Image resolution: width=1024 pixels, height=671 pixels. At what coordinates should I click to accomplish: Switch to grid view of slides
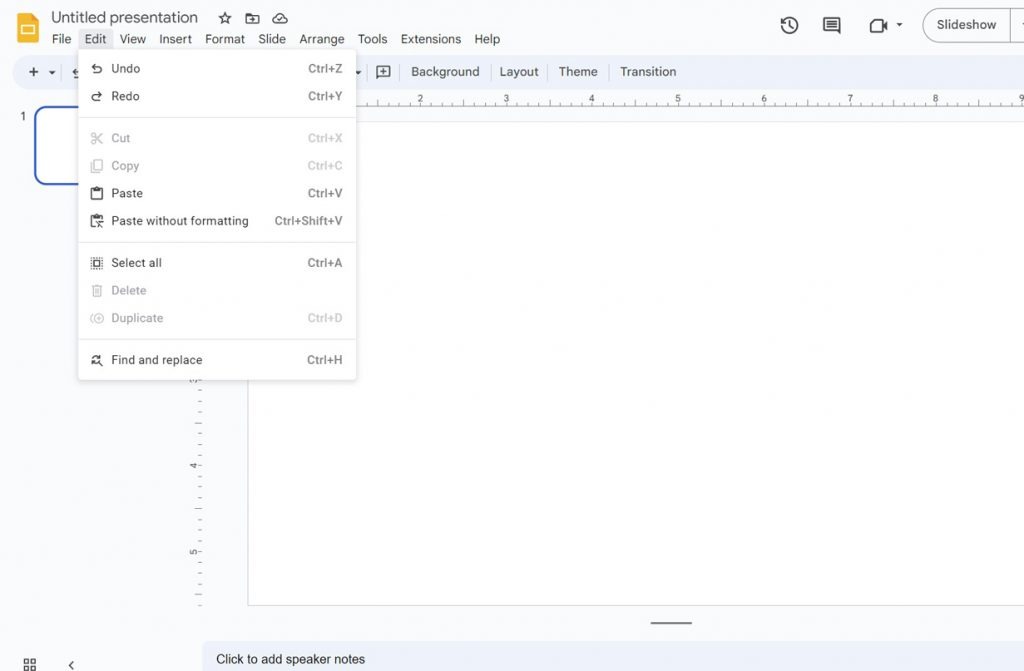click(28, 662)
